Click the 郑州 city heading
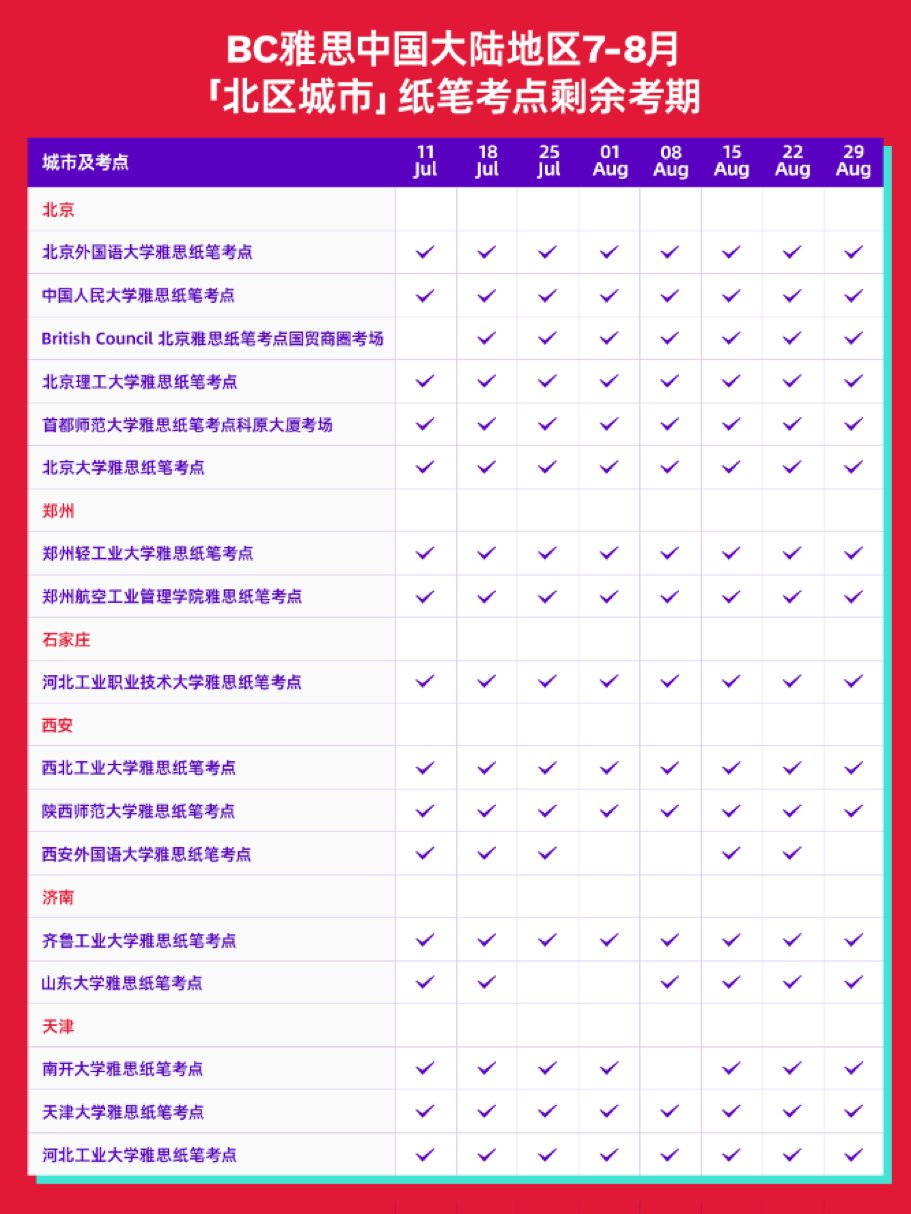Screen dimensions: 911x1214 tap(58, 511)
